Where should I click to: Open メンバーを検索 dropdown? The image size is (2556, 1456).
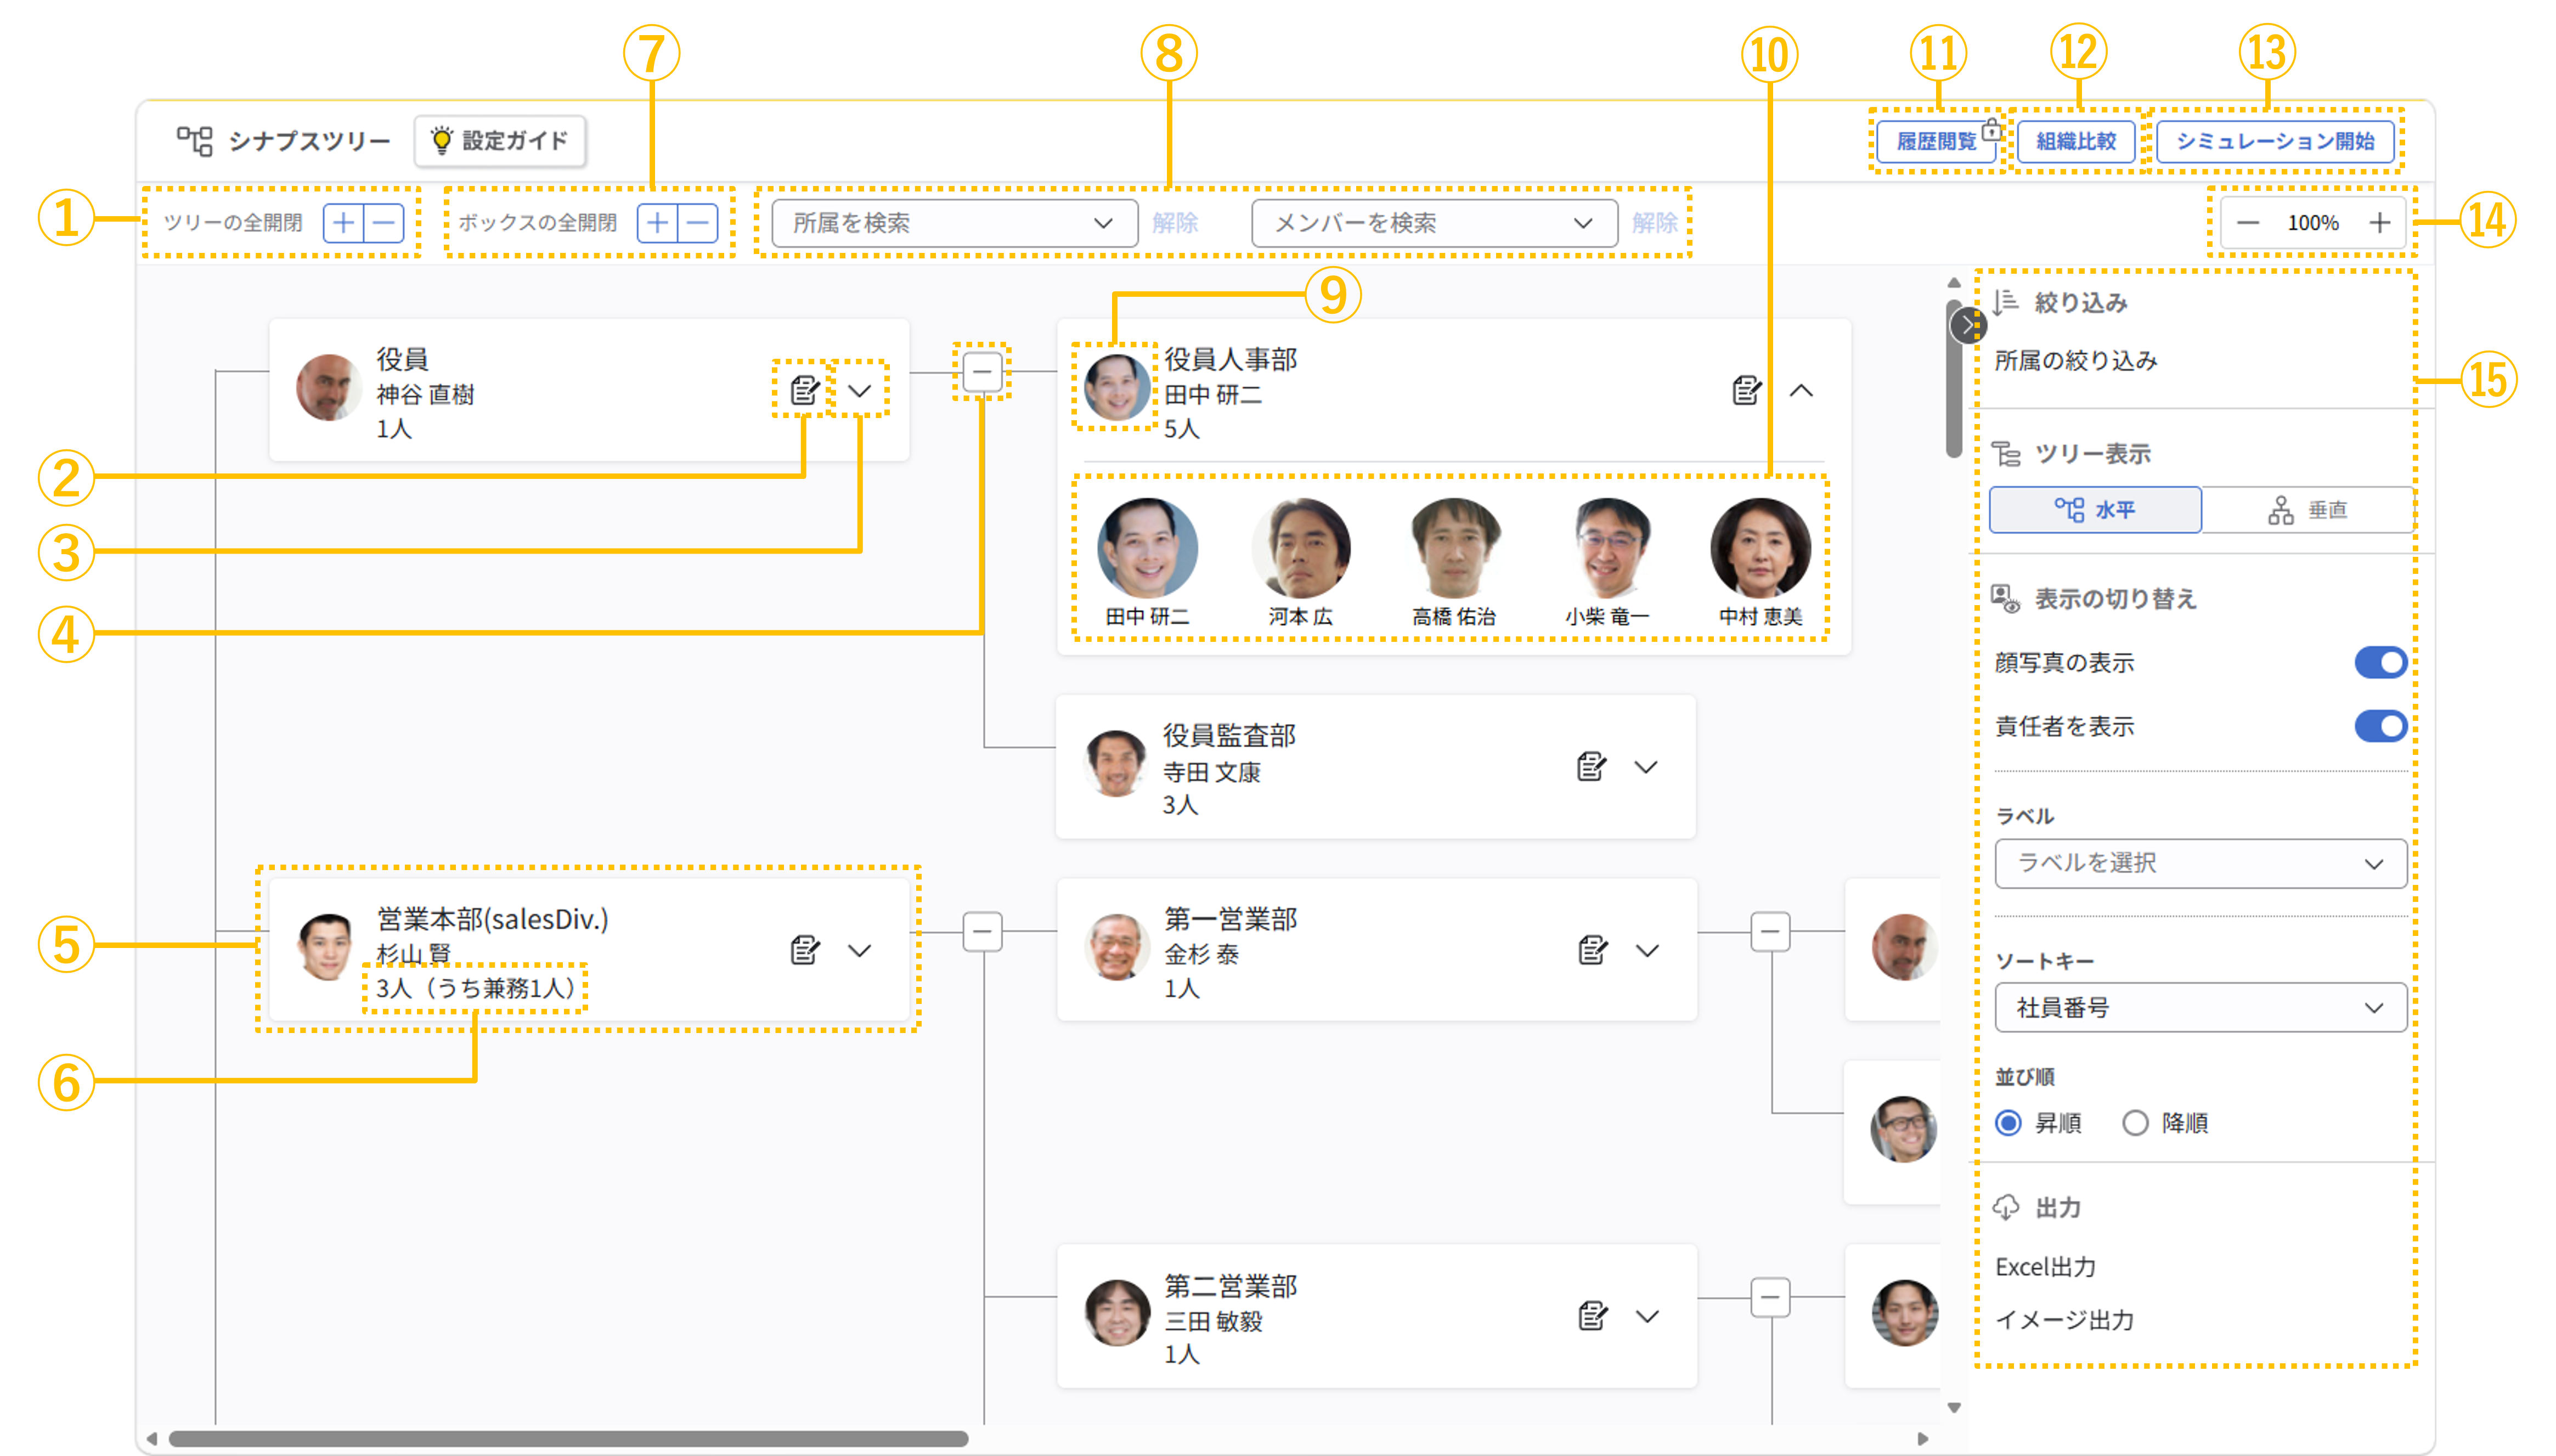coord(1434,223)
